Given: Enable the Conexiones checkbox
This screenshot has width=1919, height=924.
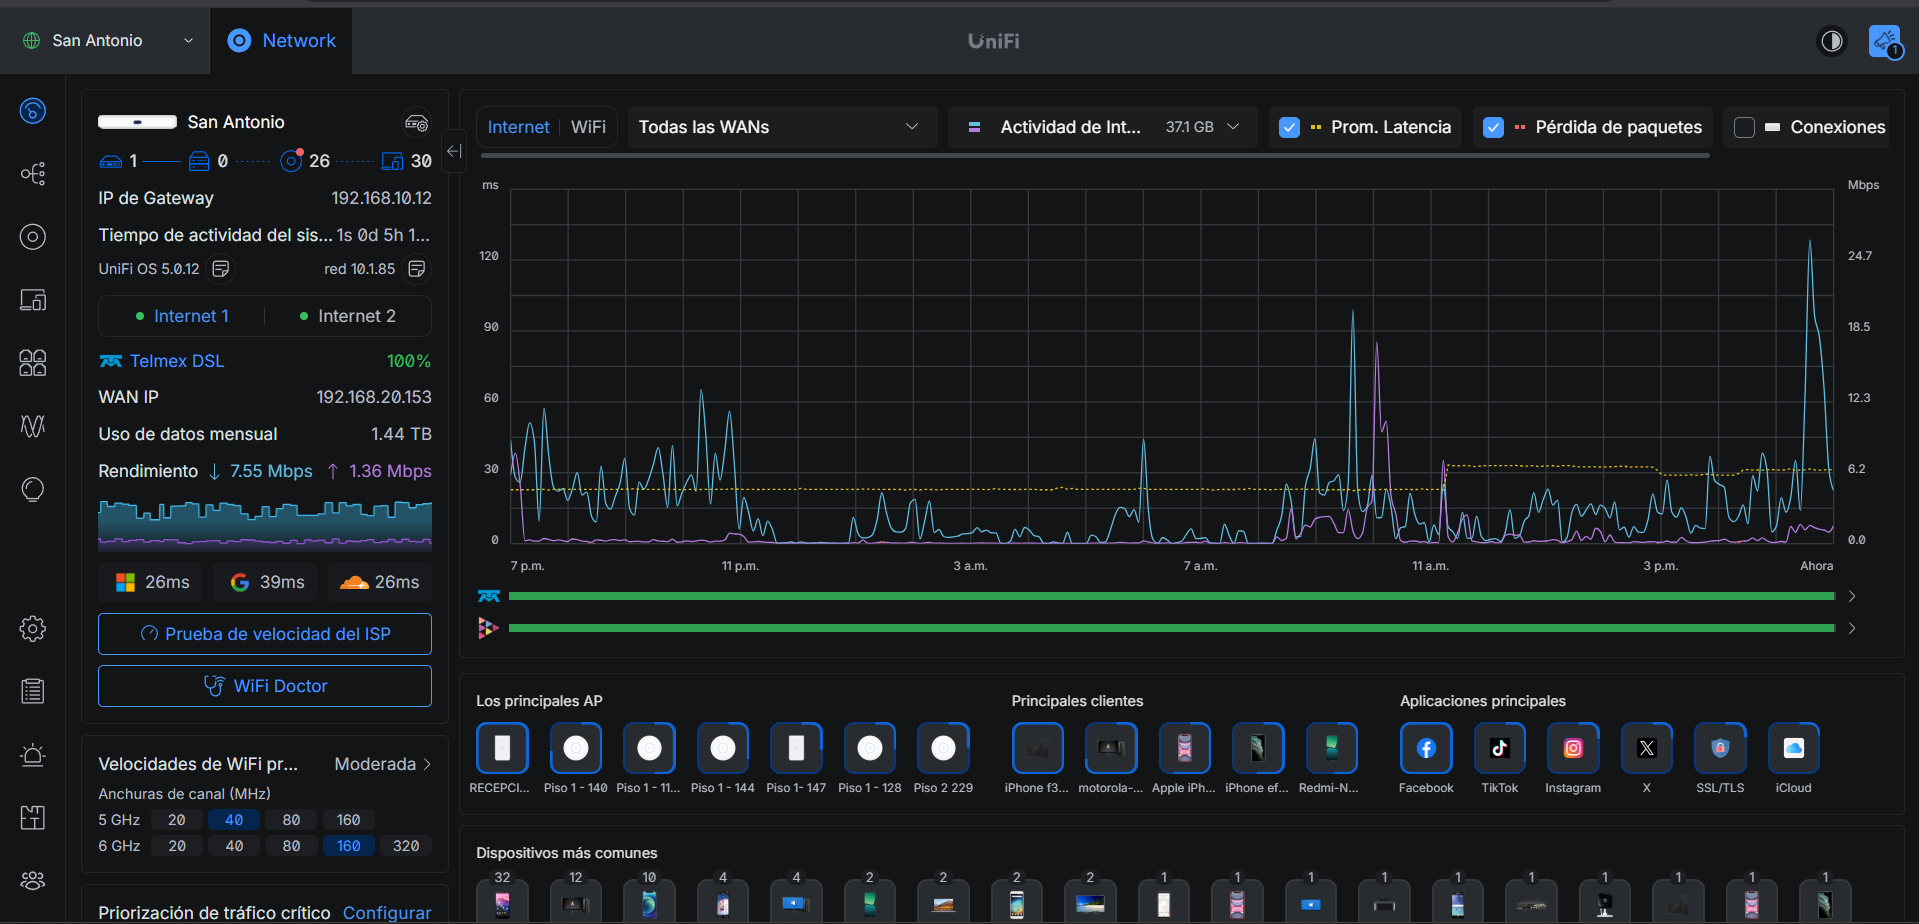Looking at the screenshot, I should coord(1744,128).
